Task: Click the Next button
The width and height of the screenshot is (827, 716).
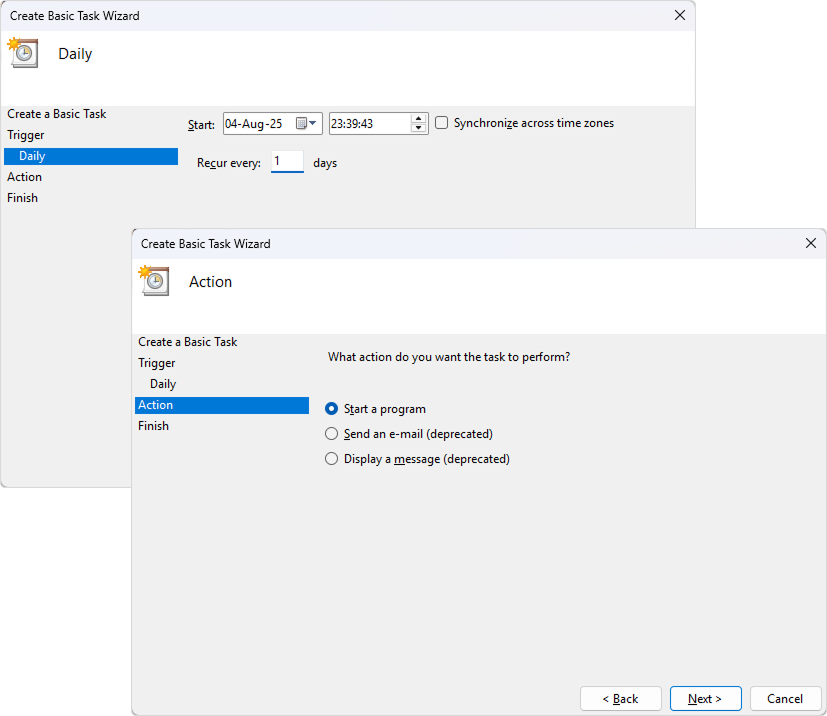Action: (x=705, y=698)
